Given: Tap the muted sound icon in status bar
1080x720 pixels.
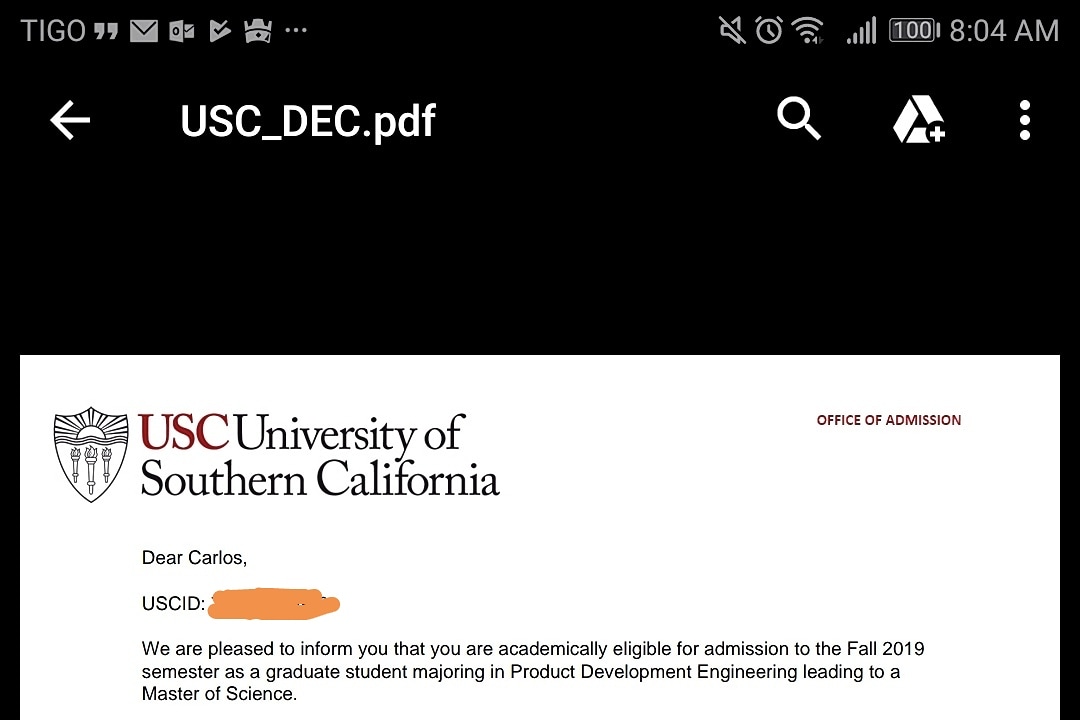Looking at the screenshot, I should (731, 30).
